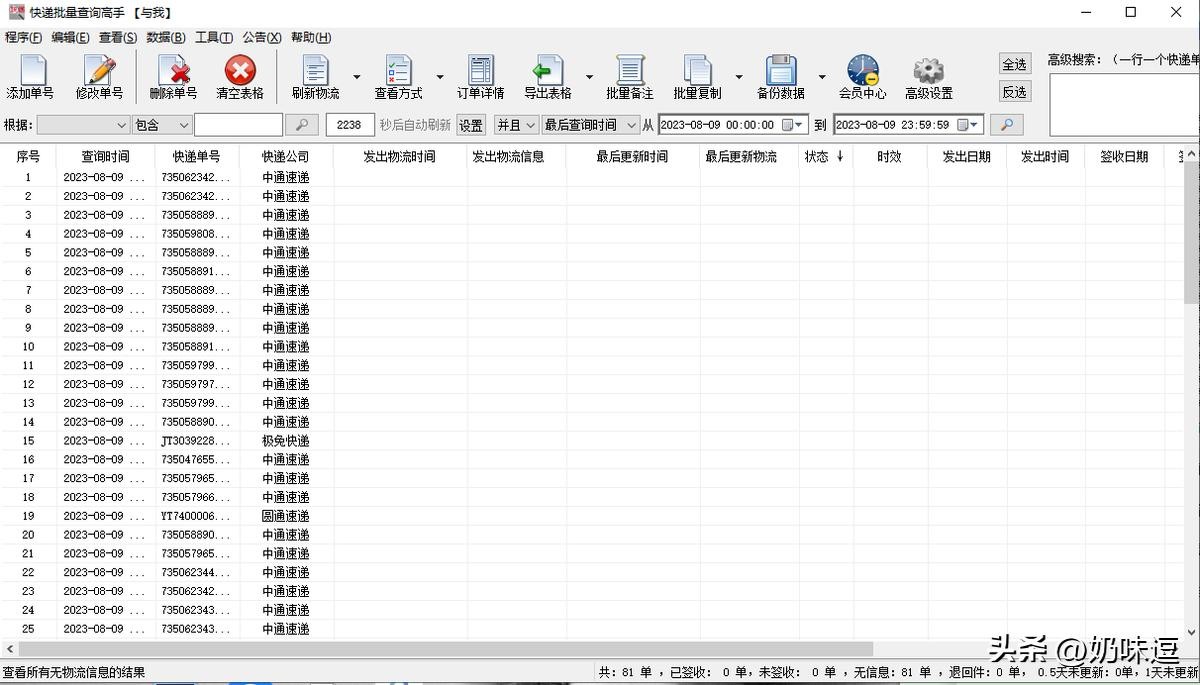Screen dimensions: 1200x685
Task: Click the 高级搜索 tracking number text box
Action: tap(1124, 104)
